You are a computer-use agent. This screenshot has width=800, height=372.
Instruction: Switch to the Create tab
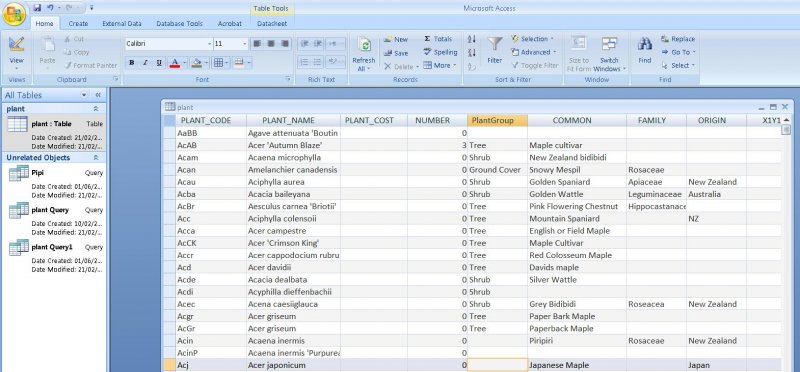(78, 23)
